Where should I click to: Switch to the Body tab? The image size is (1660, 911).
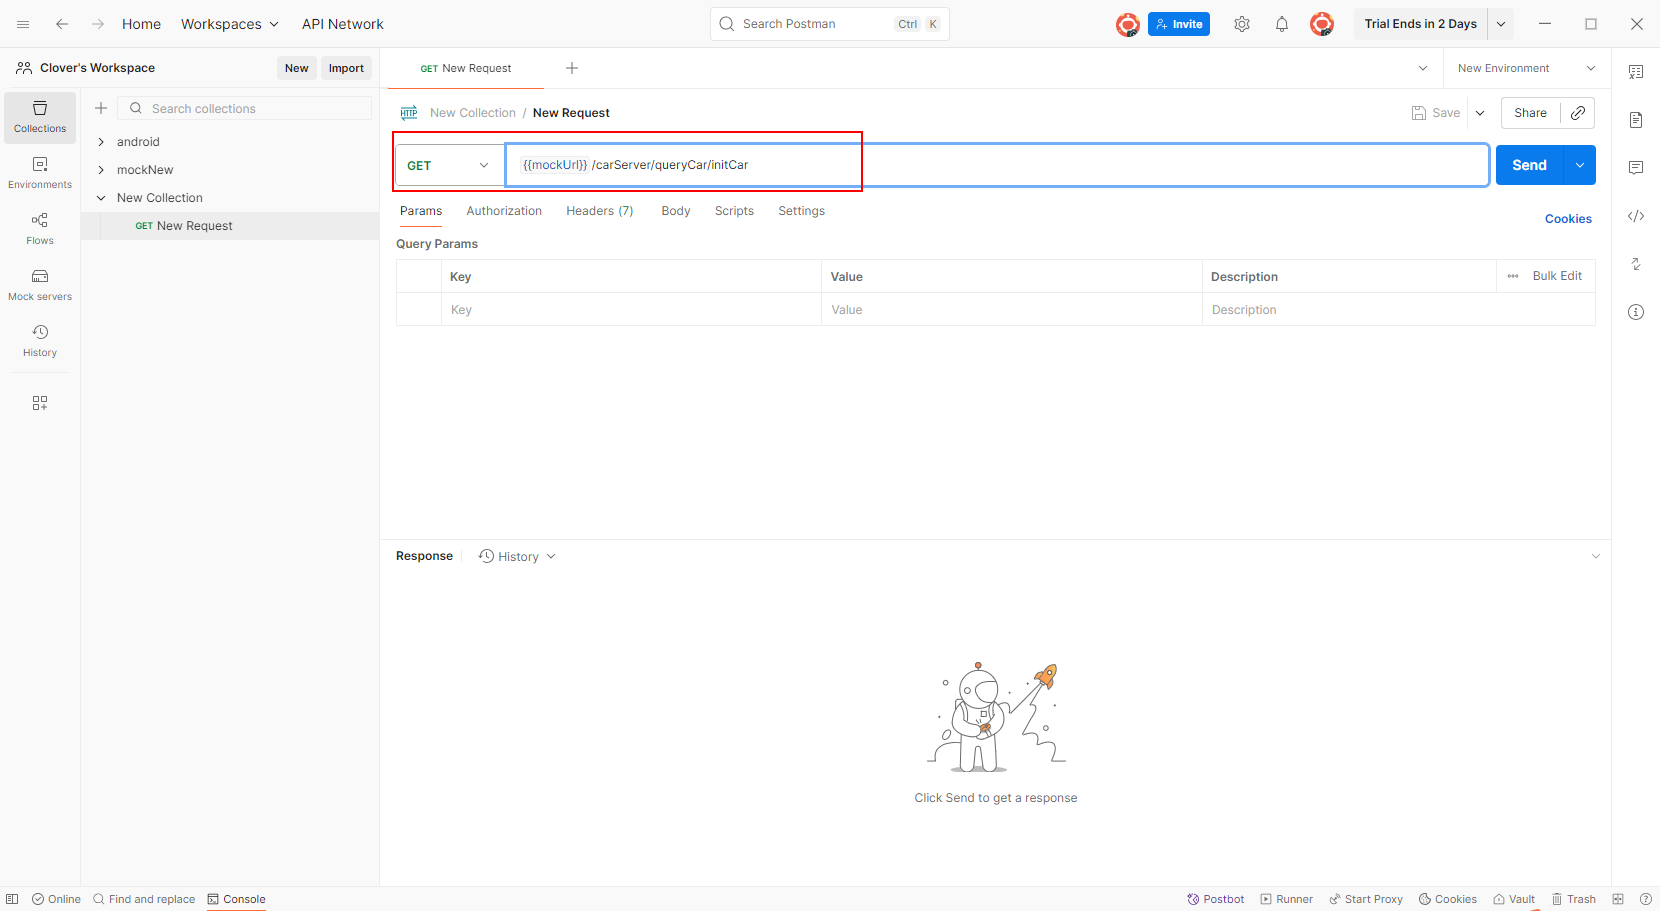(x=676, y=211)
